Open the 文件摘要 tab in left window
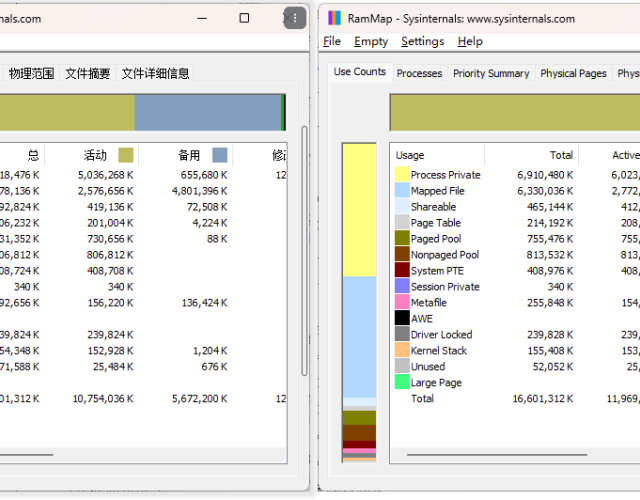This screenshot has width=640, height=500. [88, 73]
